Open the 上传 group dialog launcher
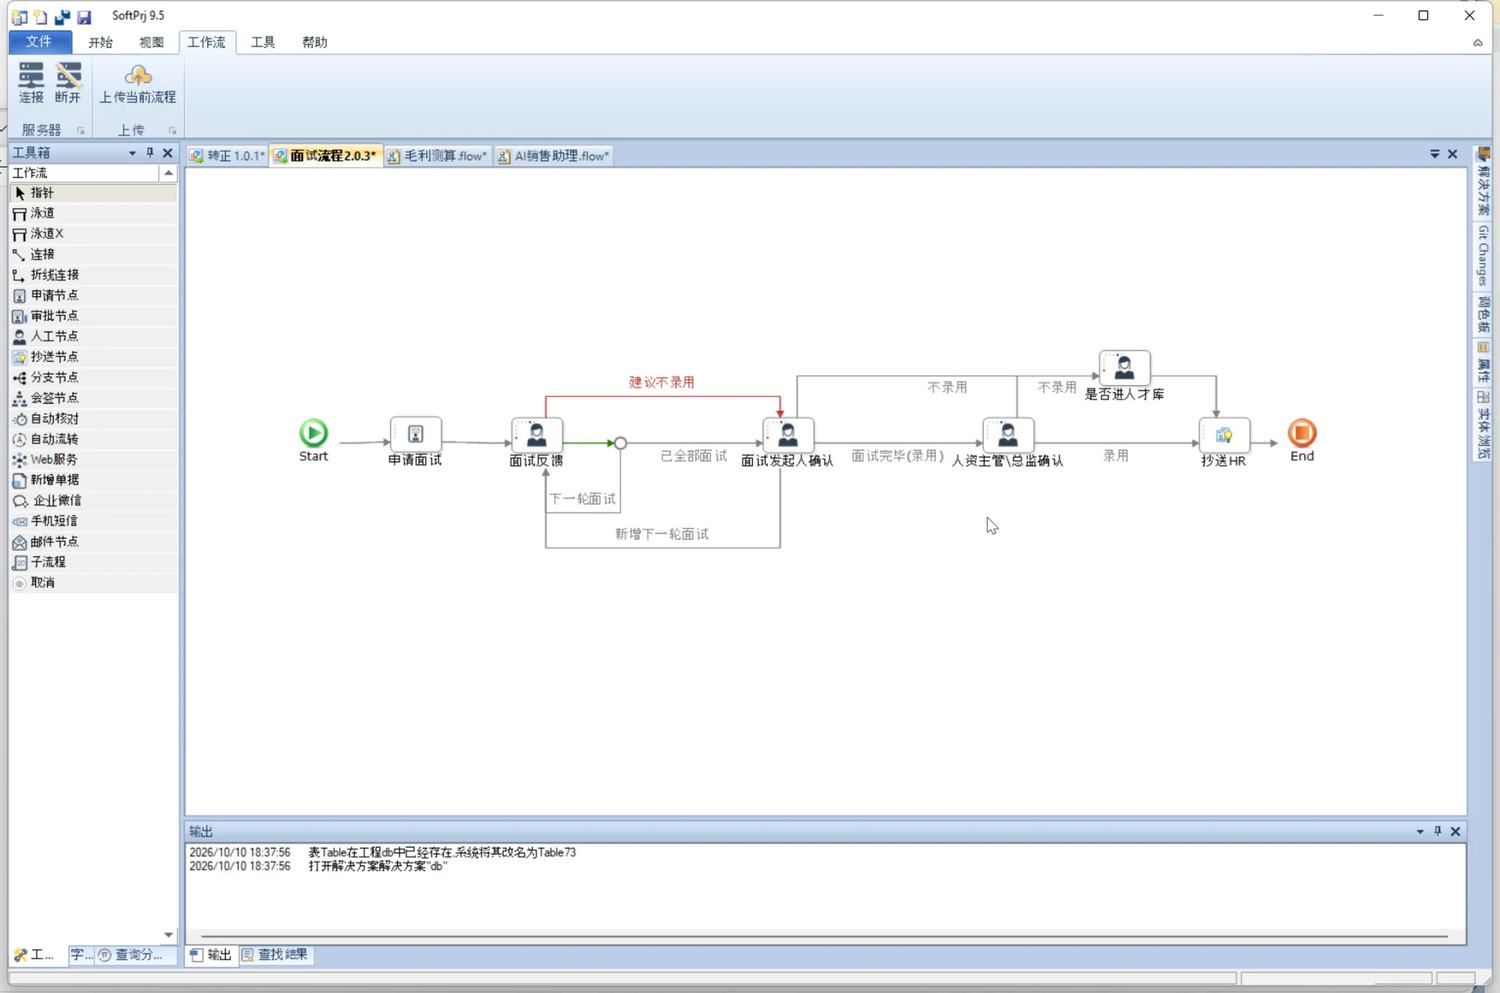 coord(172,130)
